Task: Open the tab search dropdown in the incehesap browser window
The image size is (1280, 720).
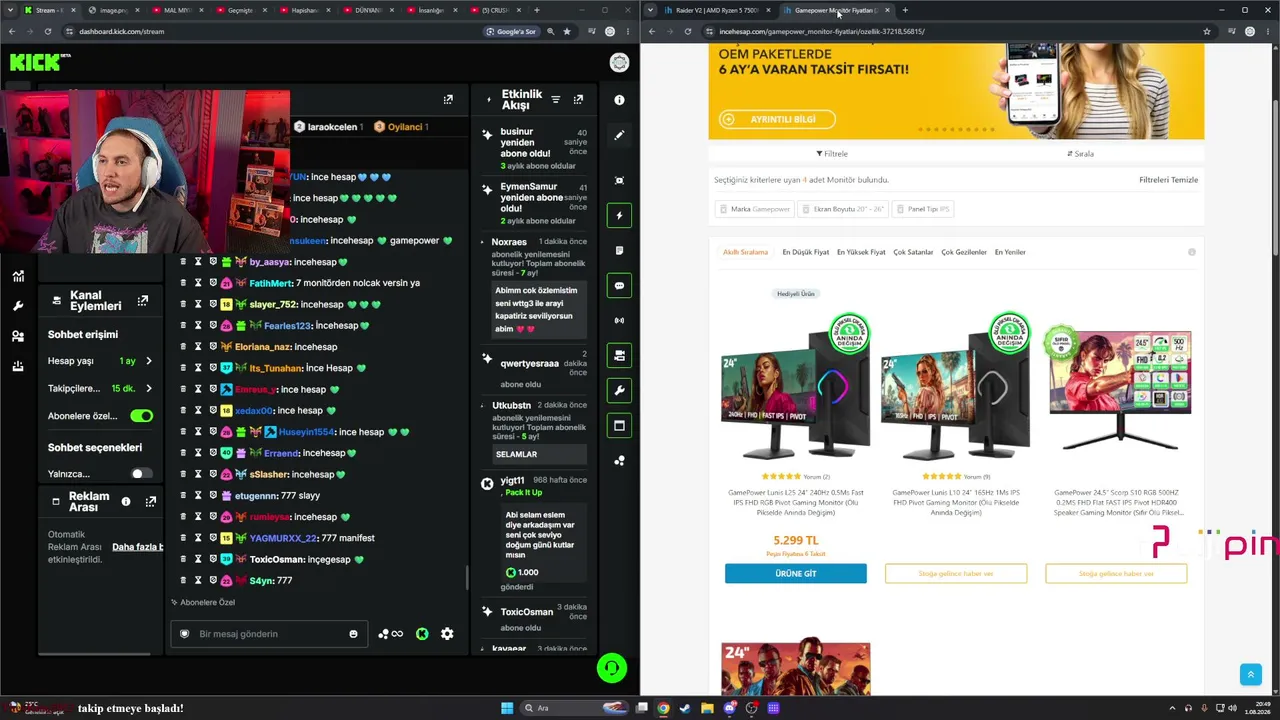Action: (x=651, y=10)
